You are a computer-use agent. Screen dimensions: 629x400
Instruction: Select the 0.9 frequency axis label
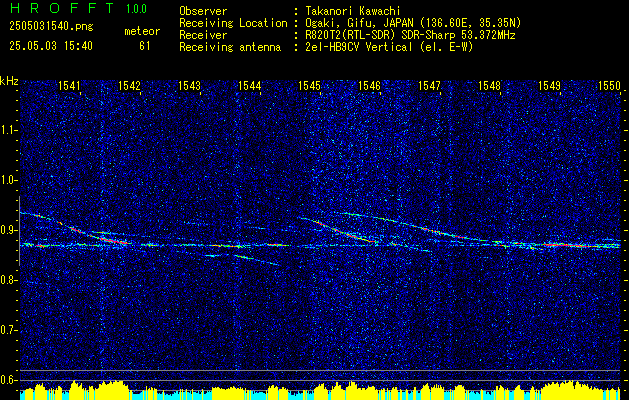(x=9, y=230)
